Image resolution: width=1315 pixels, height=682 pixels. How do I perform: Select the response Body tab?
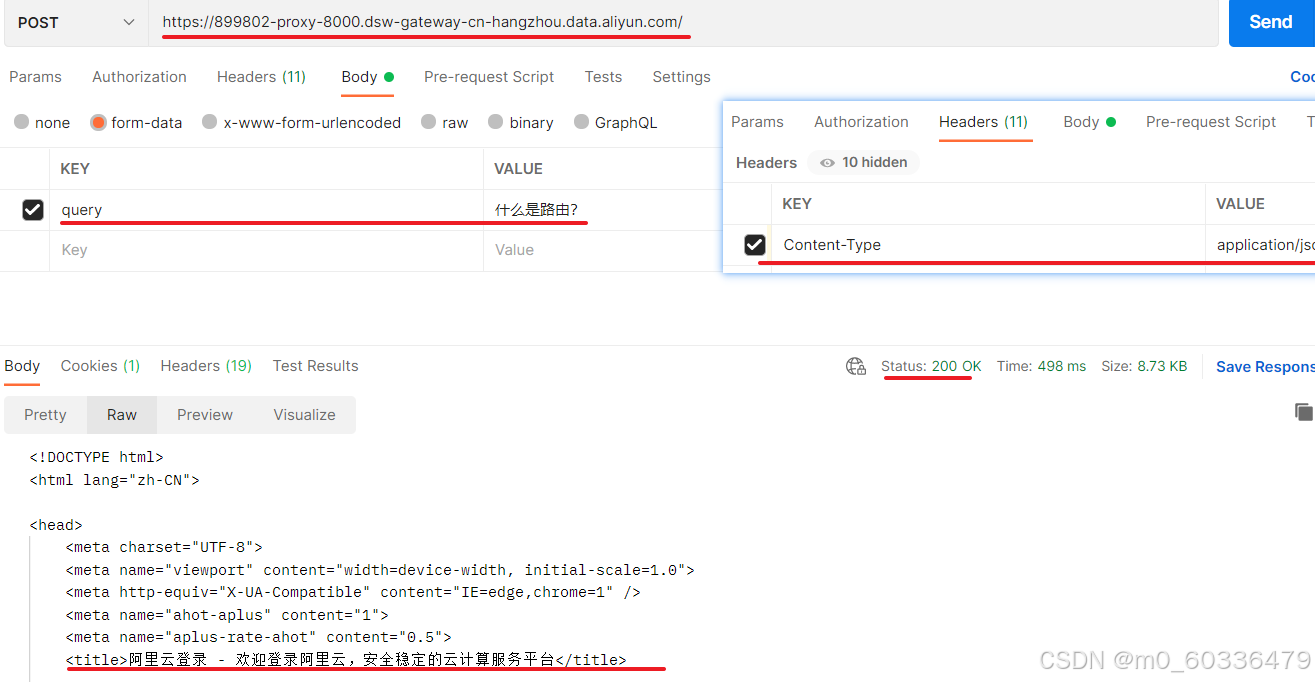[x=22, y=366]
